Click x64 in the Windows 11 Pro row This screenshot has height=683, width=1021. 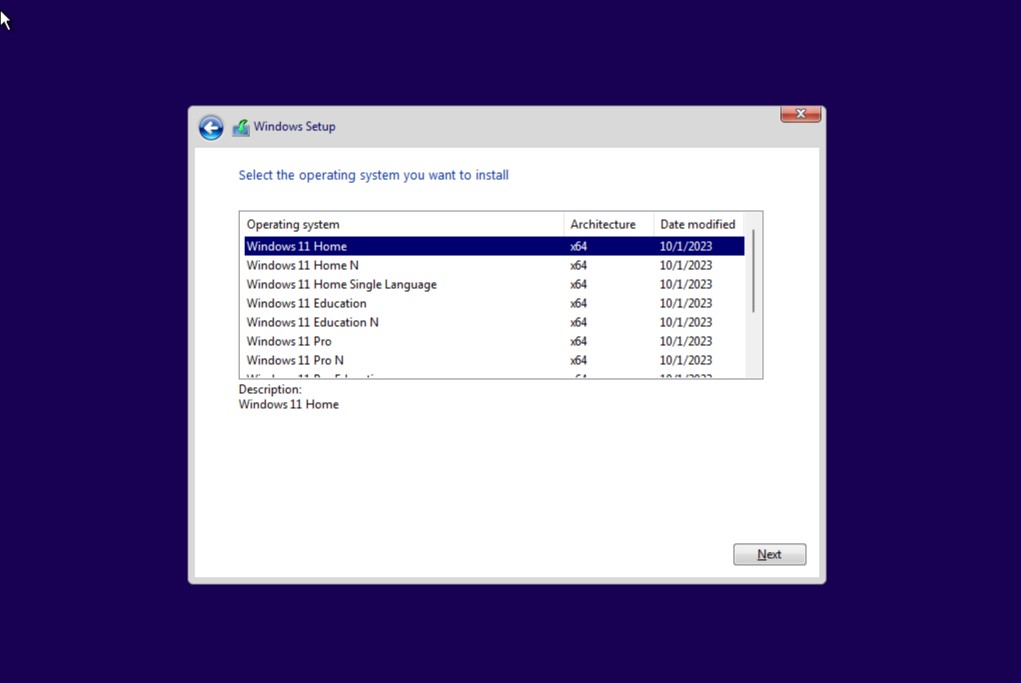[578, 341]
